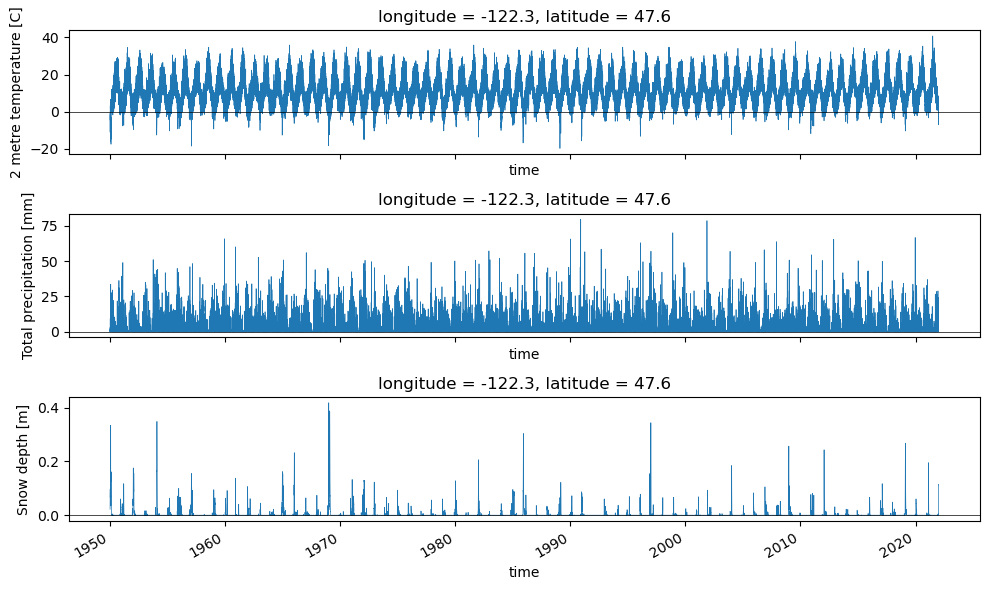Click the 1990 year tick label

(x=552, y=545)
